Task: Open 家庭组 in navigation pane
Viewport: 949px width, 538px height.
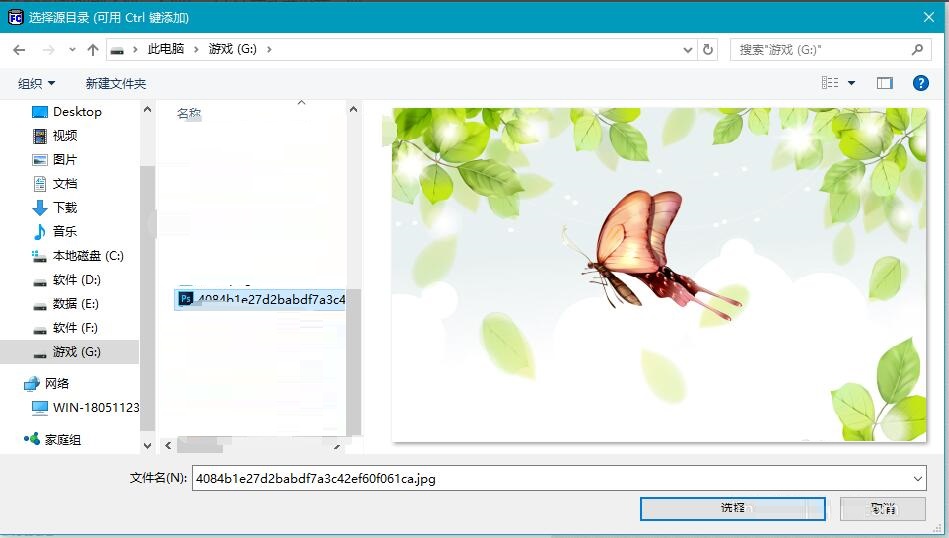Action: point(63,440)
